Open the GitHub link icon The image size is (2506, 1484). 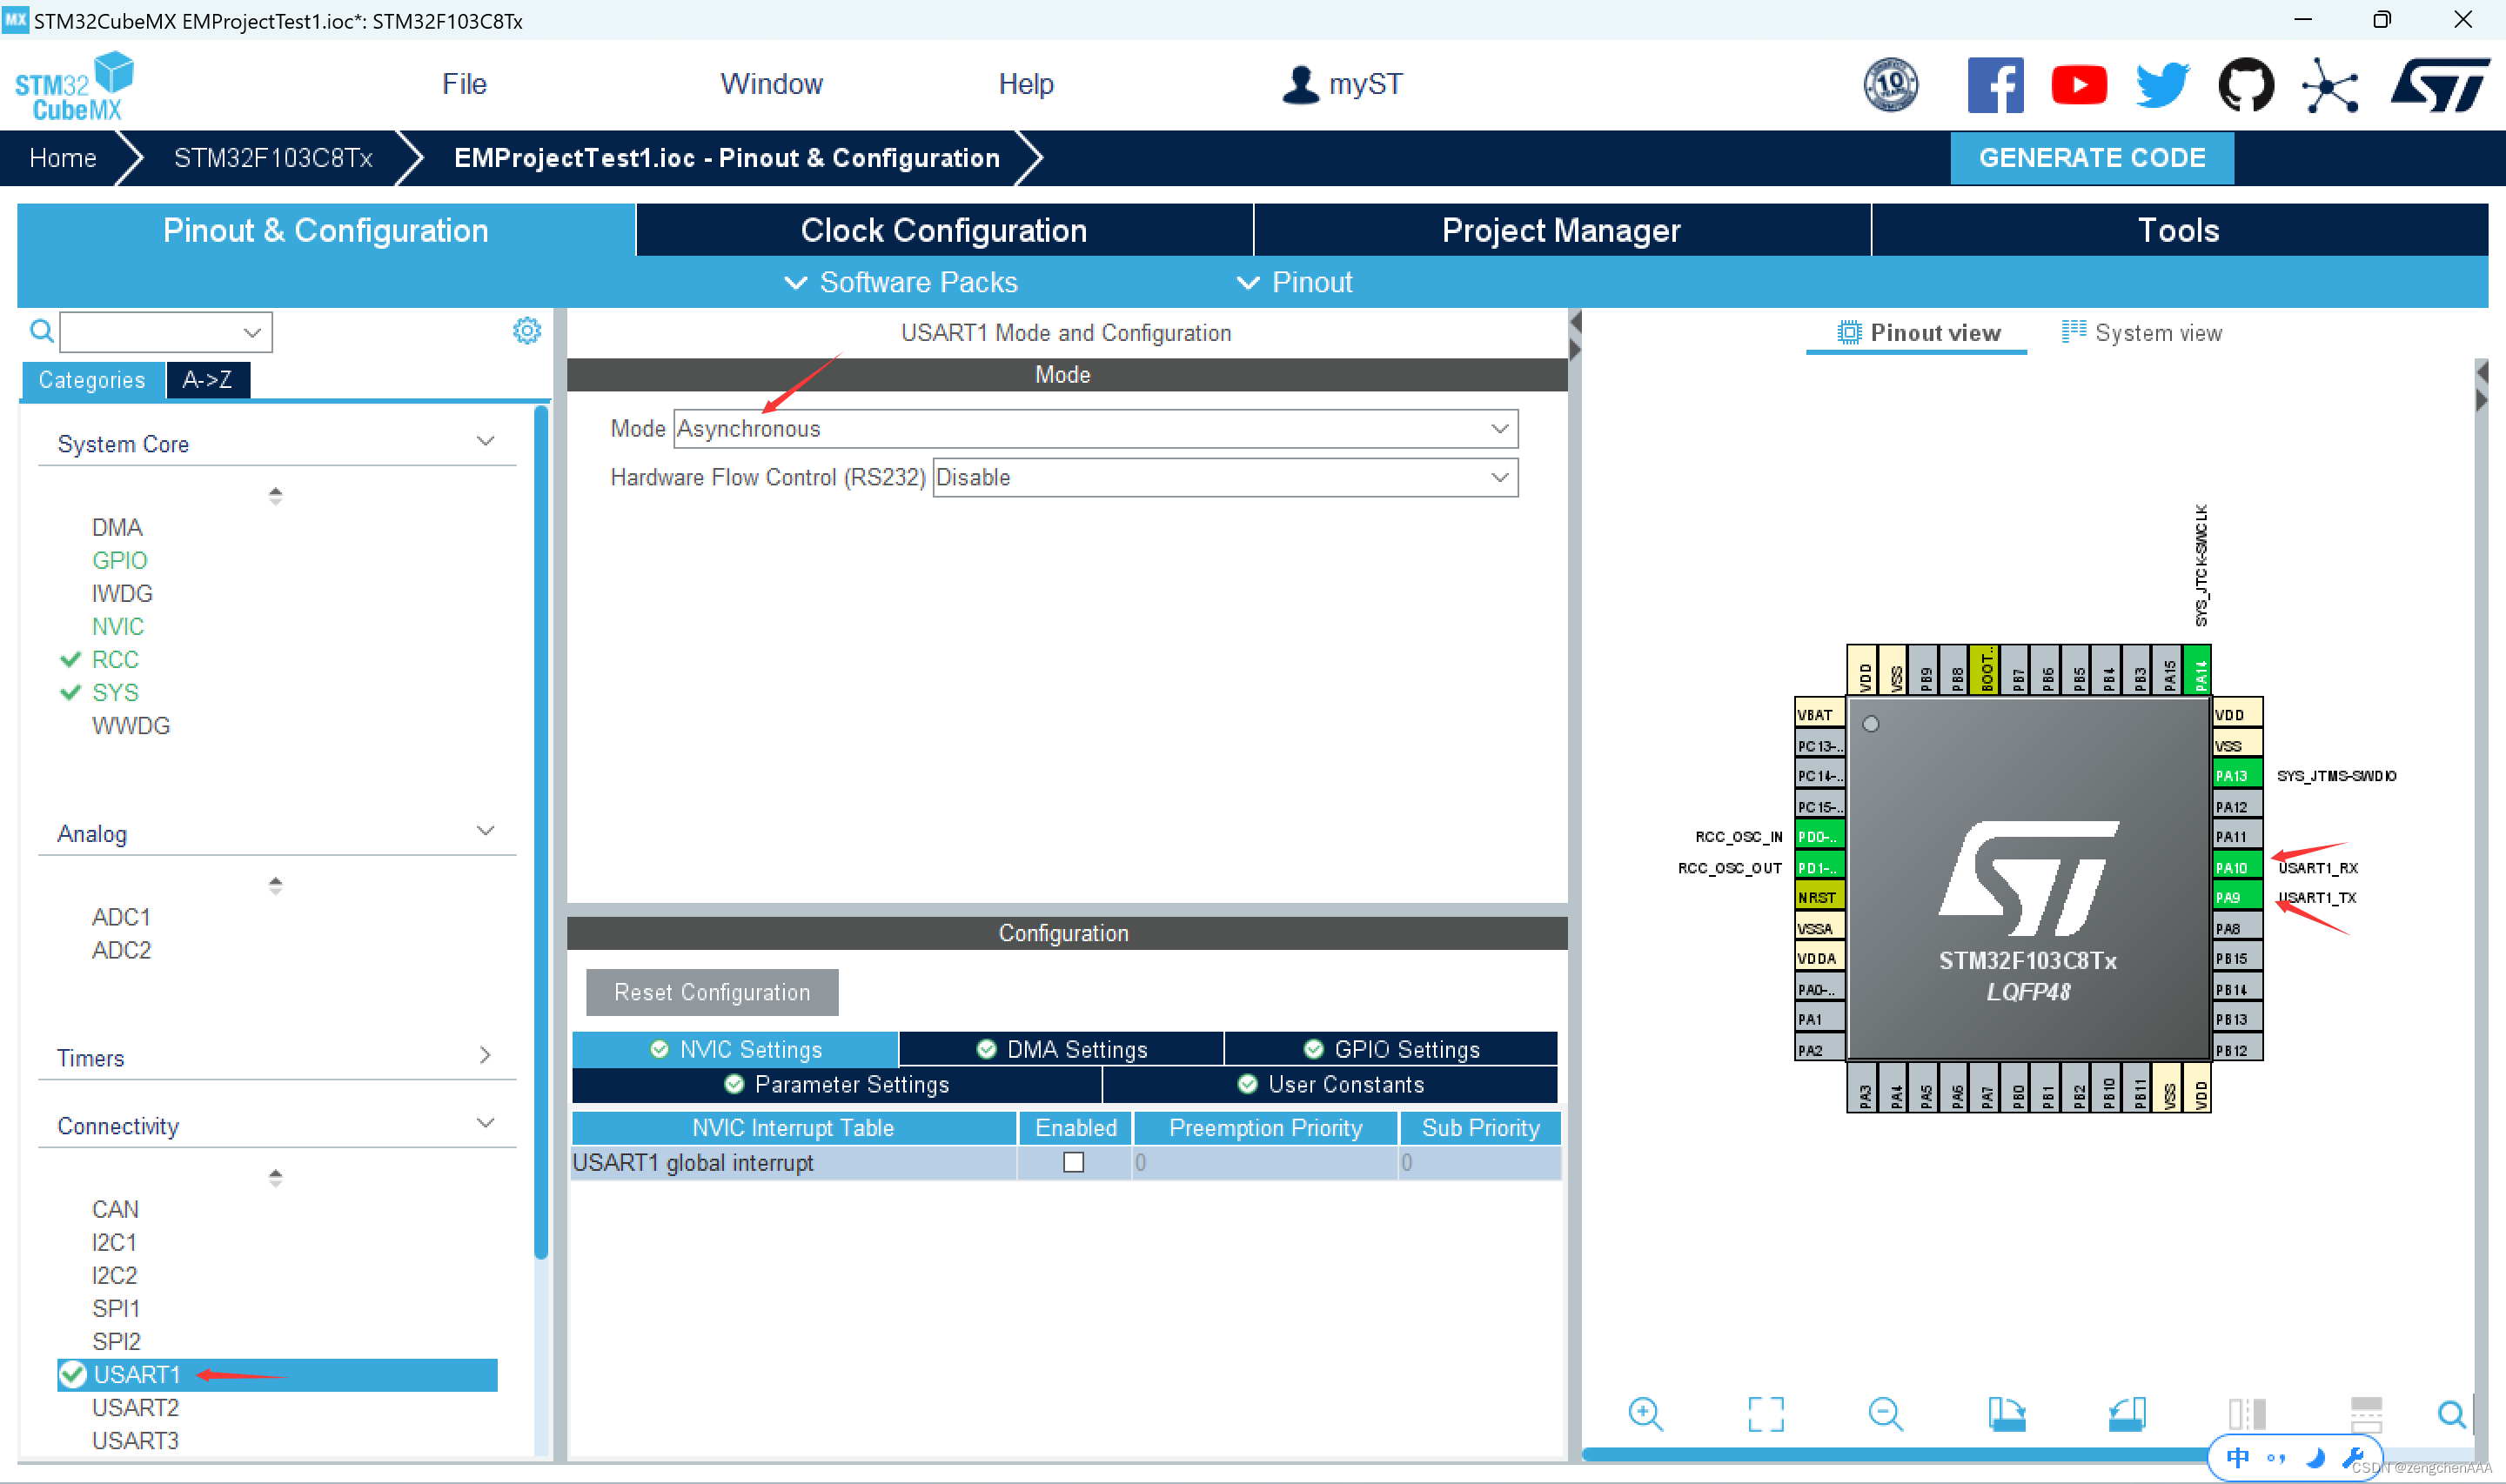pos(2246,85)
